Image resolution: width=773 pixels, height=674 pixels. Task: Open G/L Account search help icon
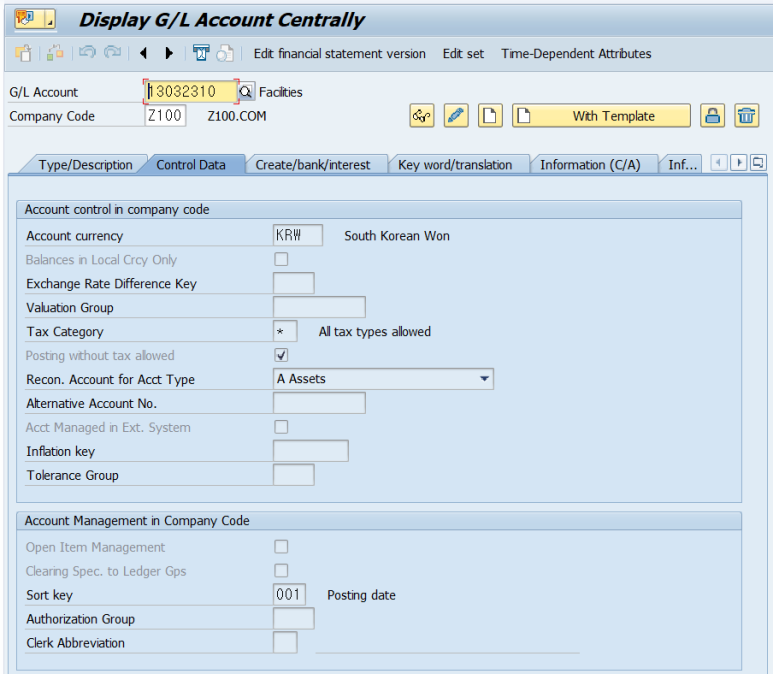point(246,92)
